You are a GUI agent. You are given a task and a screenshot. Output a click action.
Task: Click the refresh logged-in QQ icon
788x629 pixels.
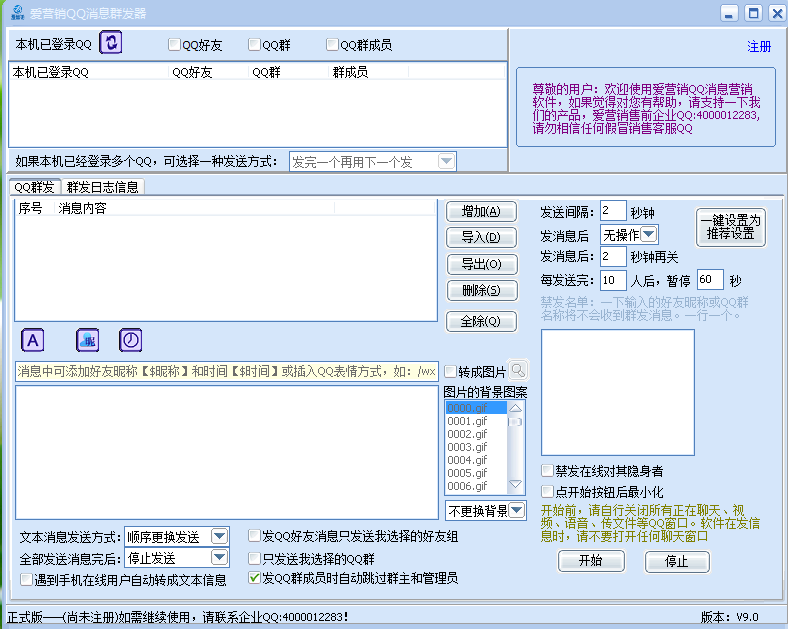(x=111, y=42)
